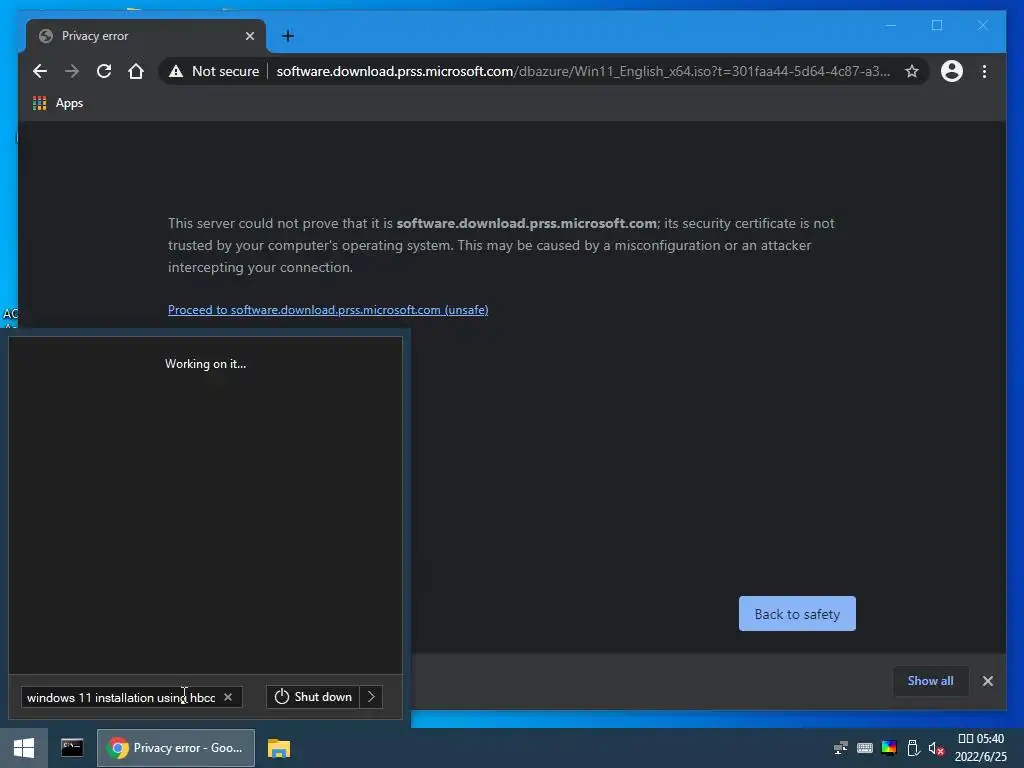Image resolution: width=1024 pixels, height=768 pixels.
Task: Click the address bar URL
Action: pos(583,71)
